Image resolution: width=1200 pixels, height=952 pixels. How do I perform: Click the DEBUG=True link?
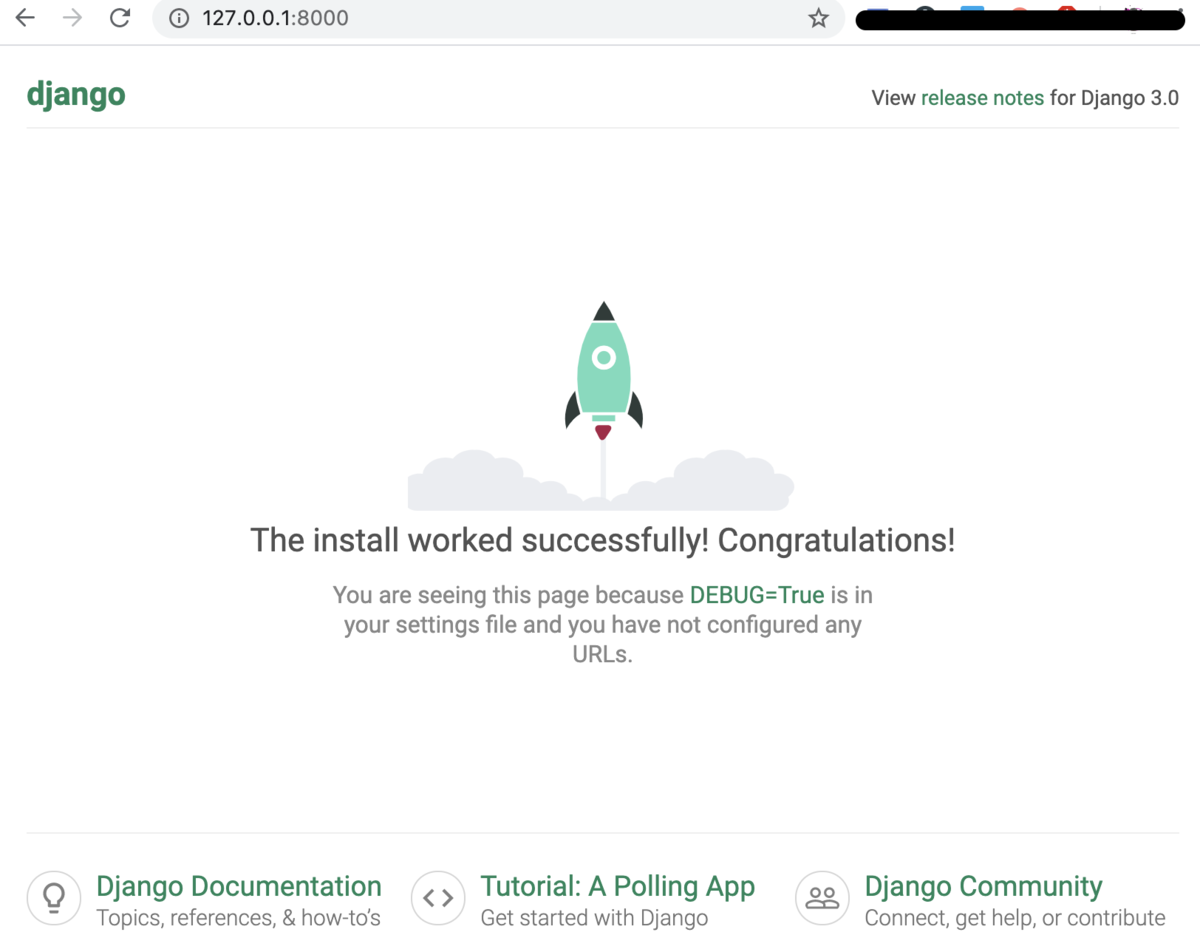coord(757,595)
